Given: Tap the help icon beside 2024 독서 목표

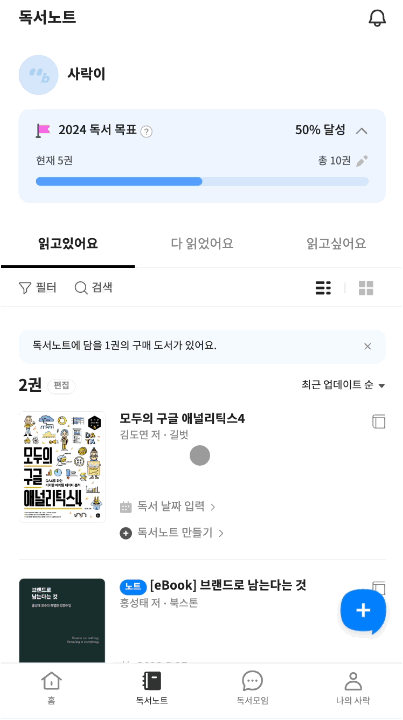Looking at the screenshot, I should coord(146,132).
